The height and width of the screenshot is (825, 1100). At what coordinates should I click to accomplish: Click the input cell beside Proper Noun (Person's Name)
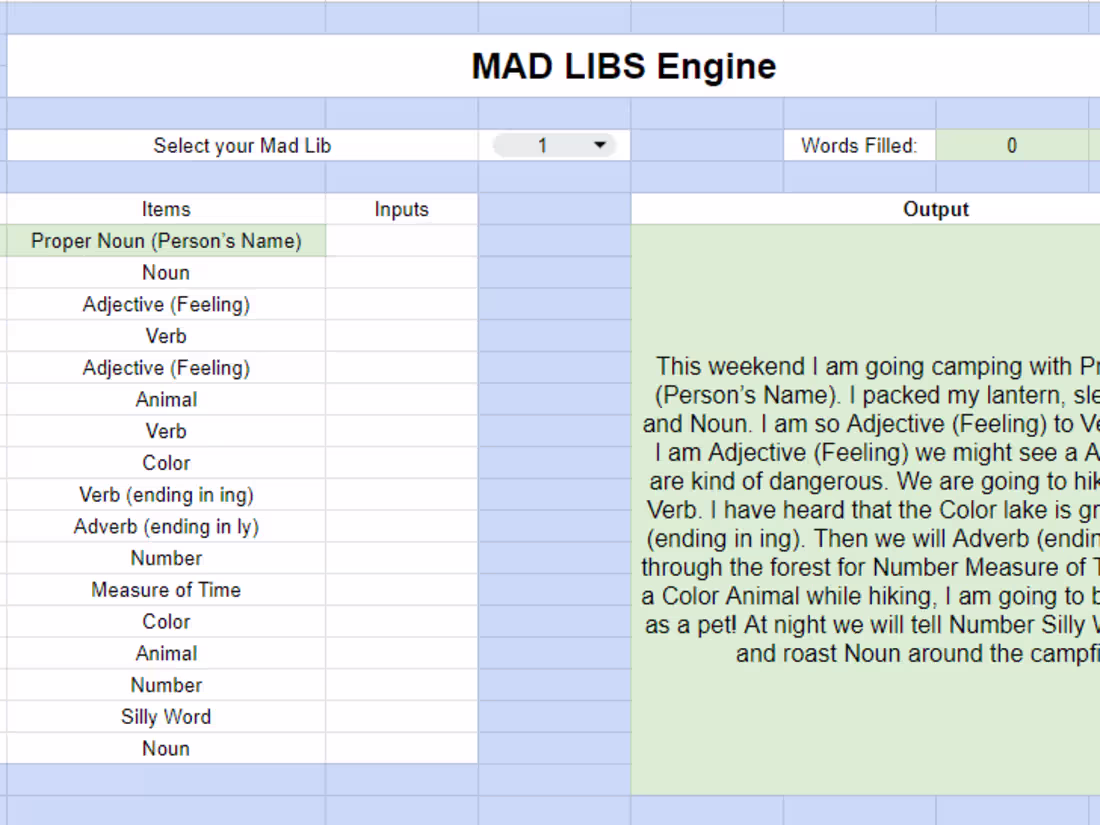[x=401, y=240]
